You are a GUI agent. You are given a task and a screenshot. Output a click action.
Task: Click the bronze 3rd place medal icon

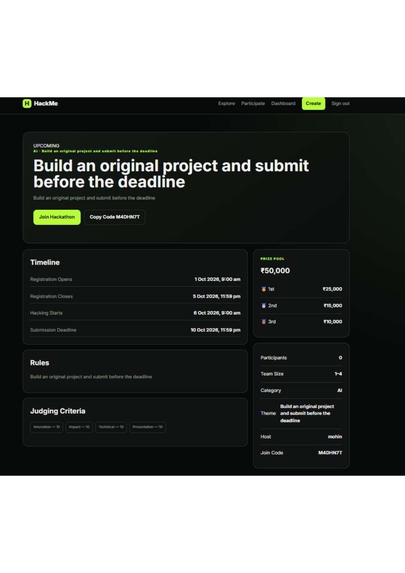click(264, 322)
